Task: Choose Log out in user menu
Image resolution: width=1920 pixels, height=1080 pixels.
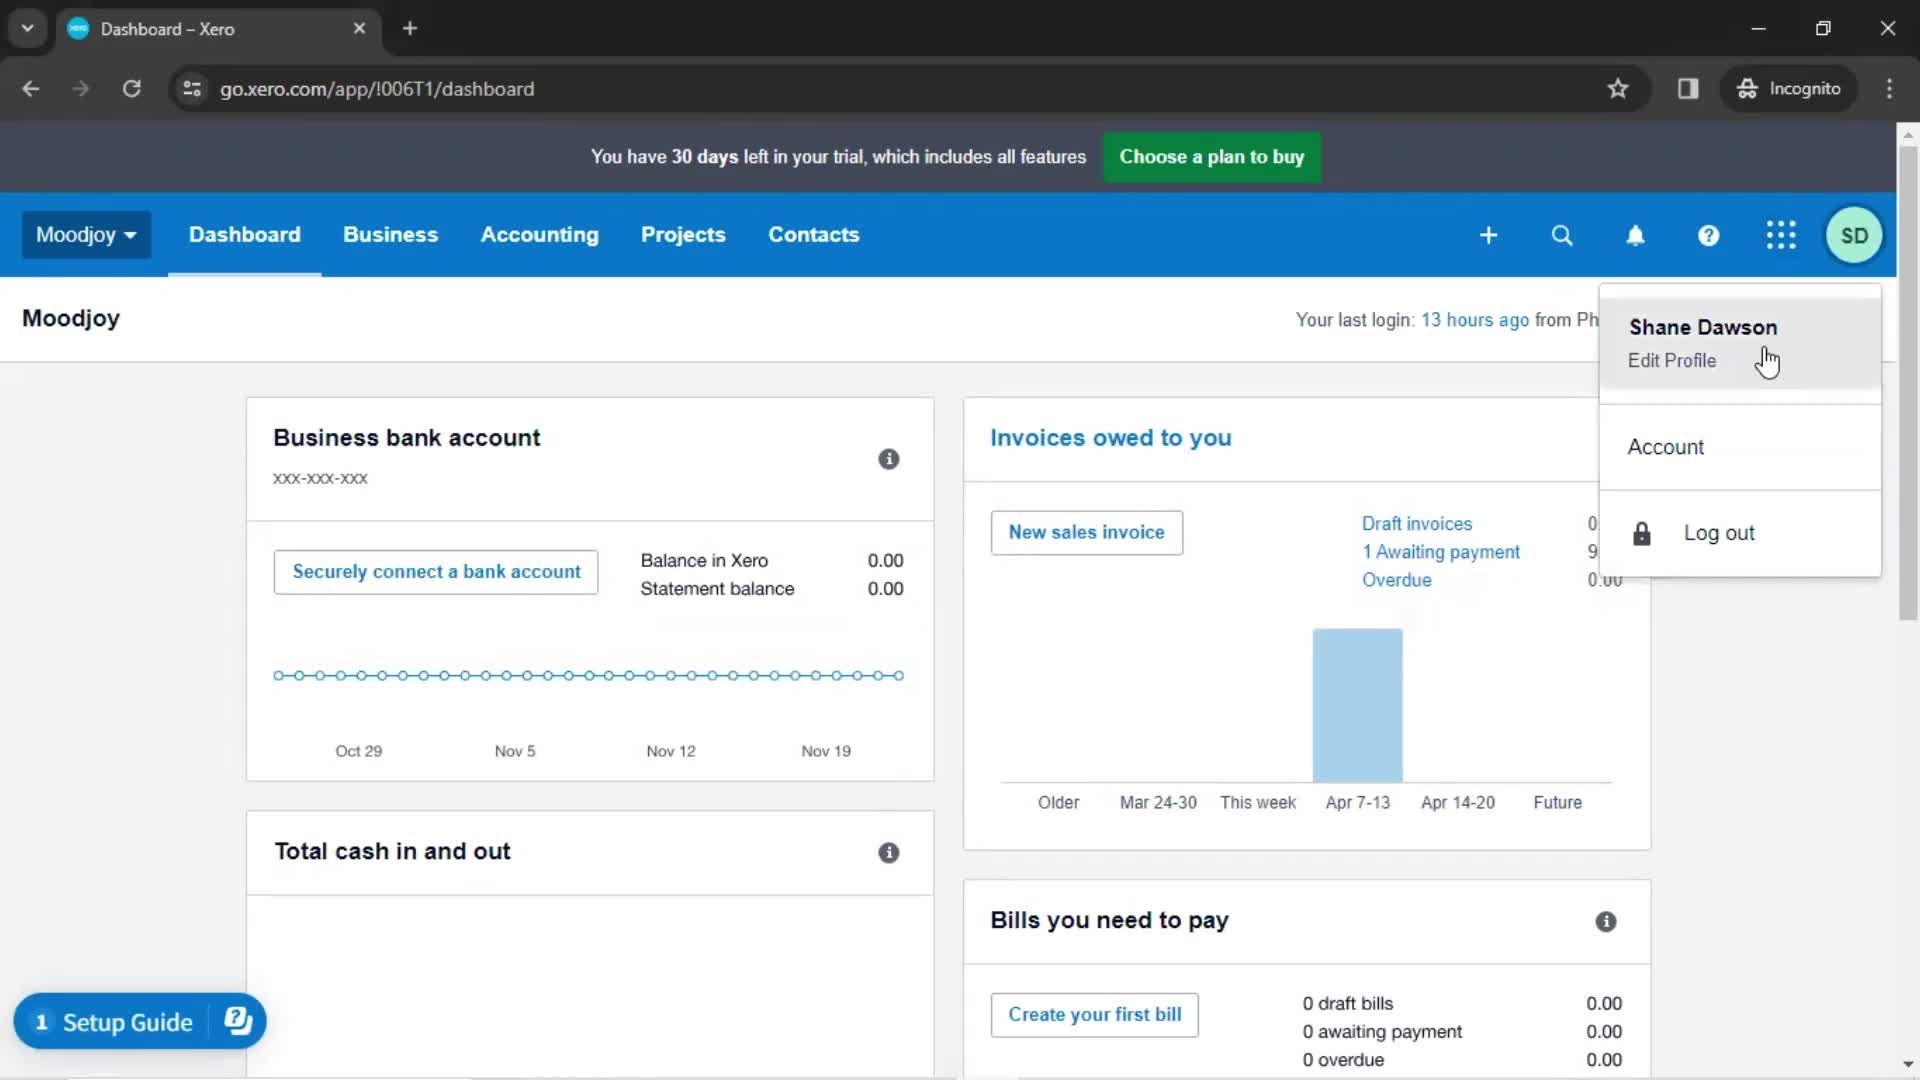Action: [1740, 533]
